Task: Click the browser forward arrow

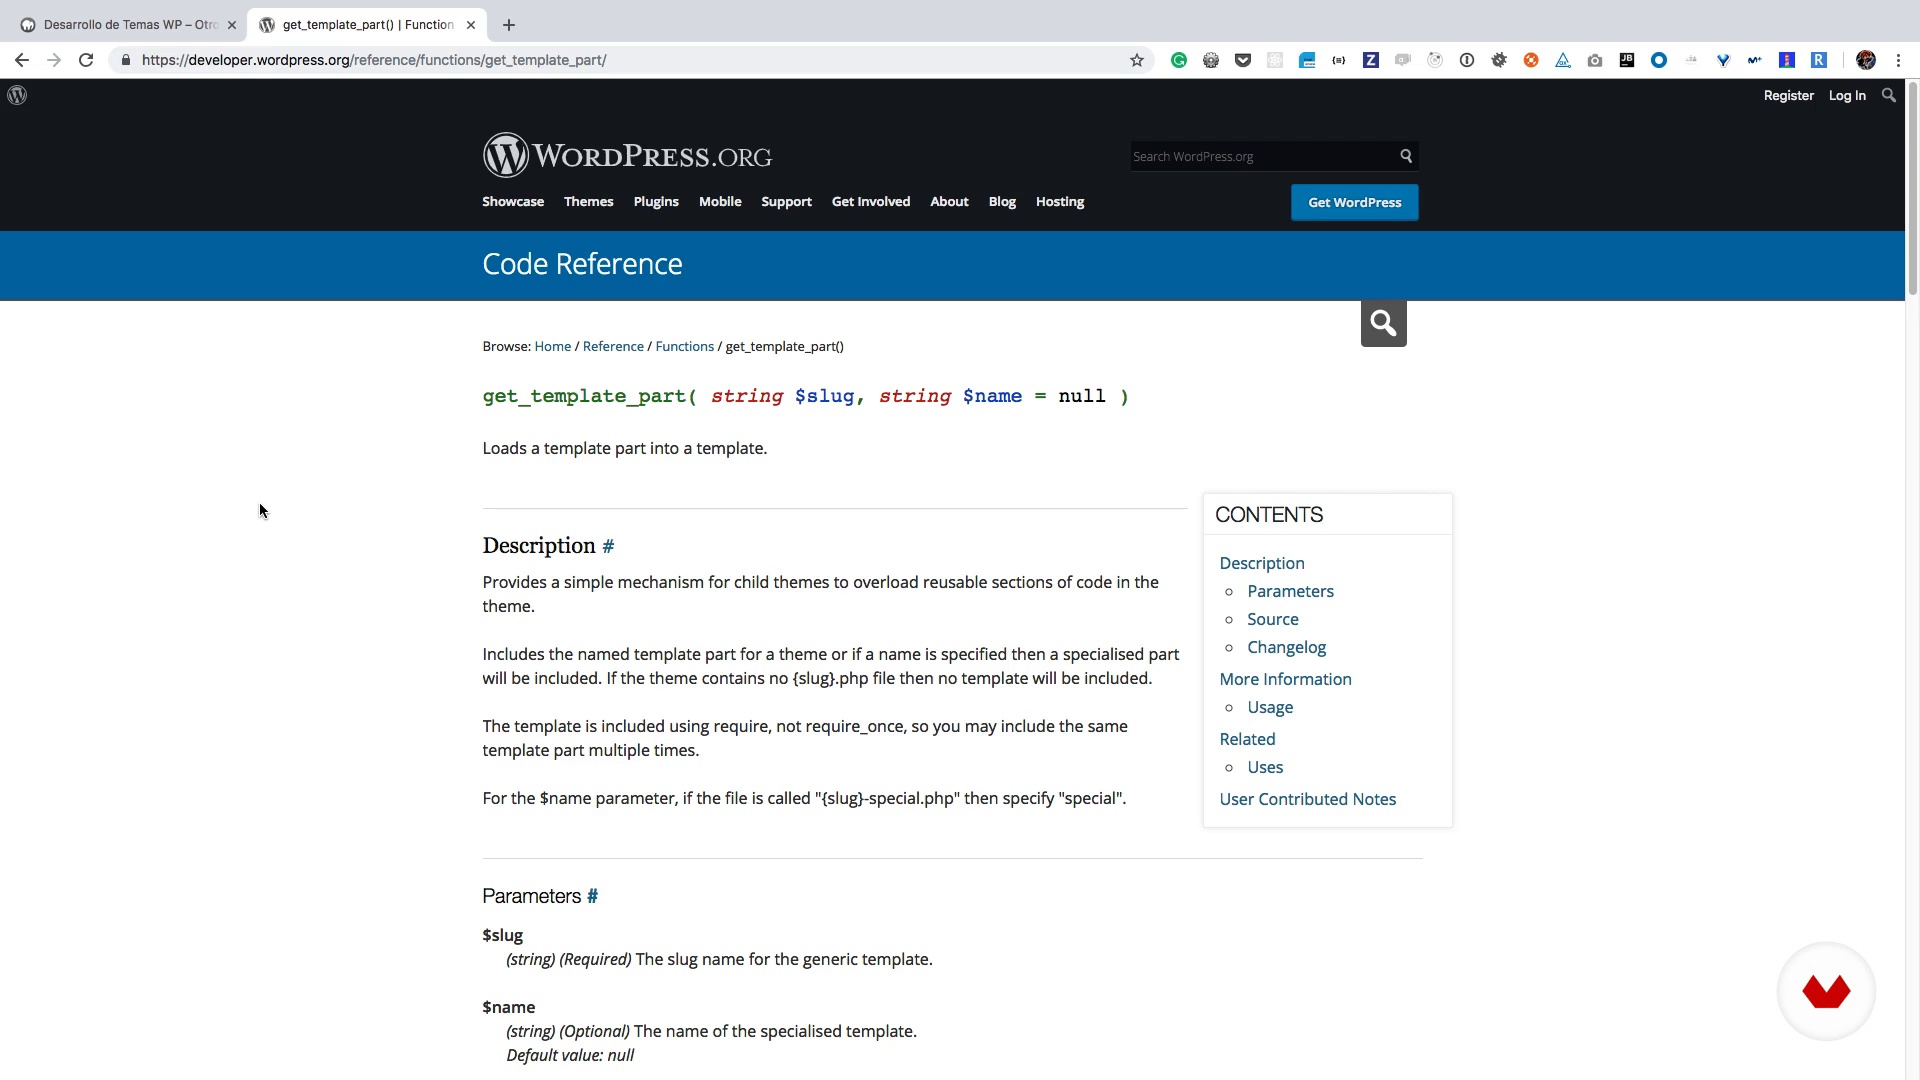Action: point(54,60)
